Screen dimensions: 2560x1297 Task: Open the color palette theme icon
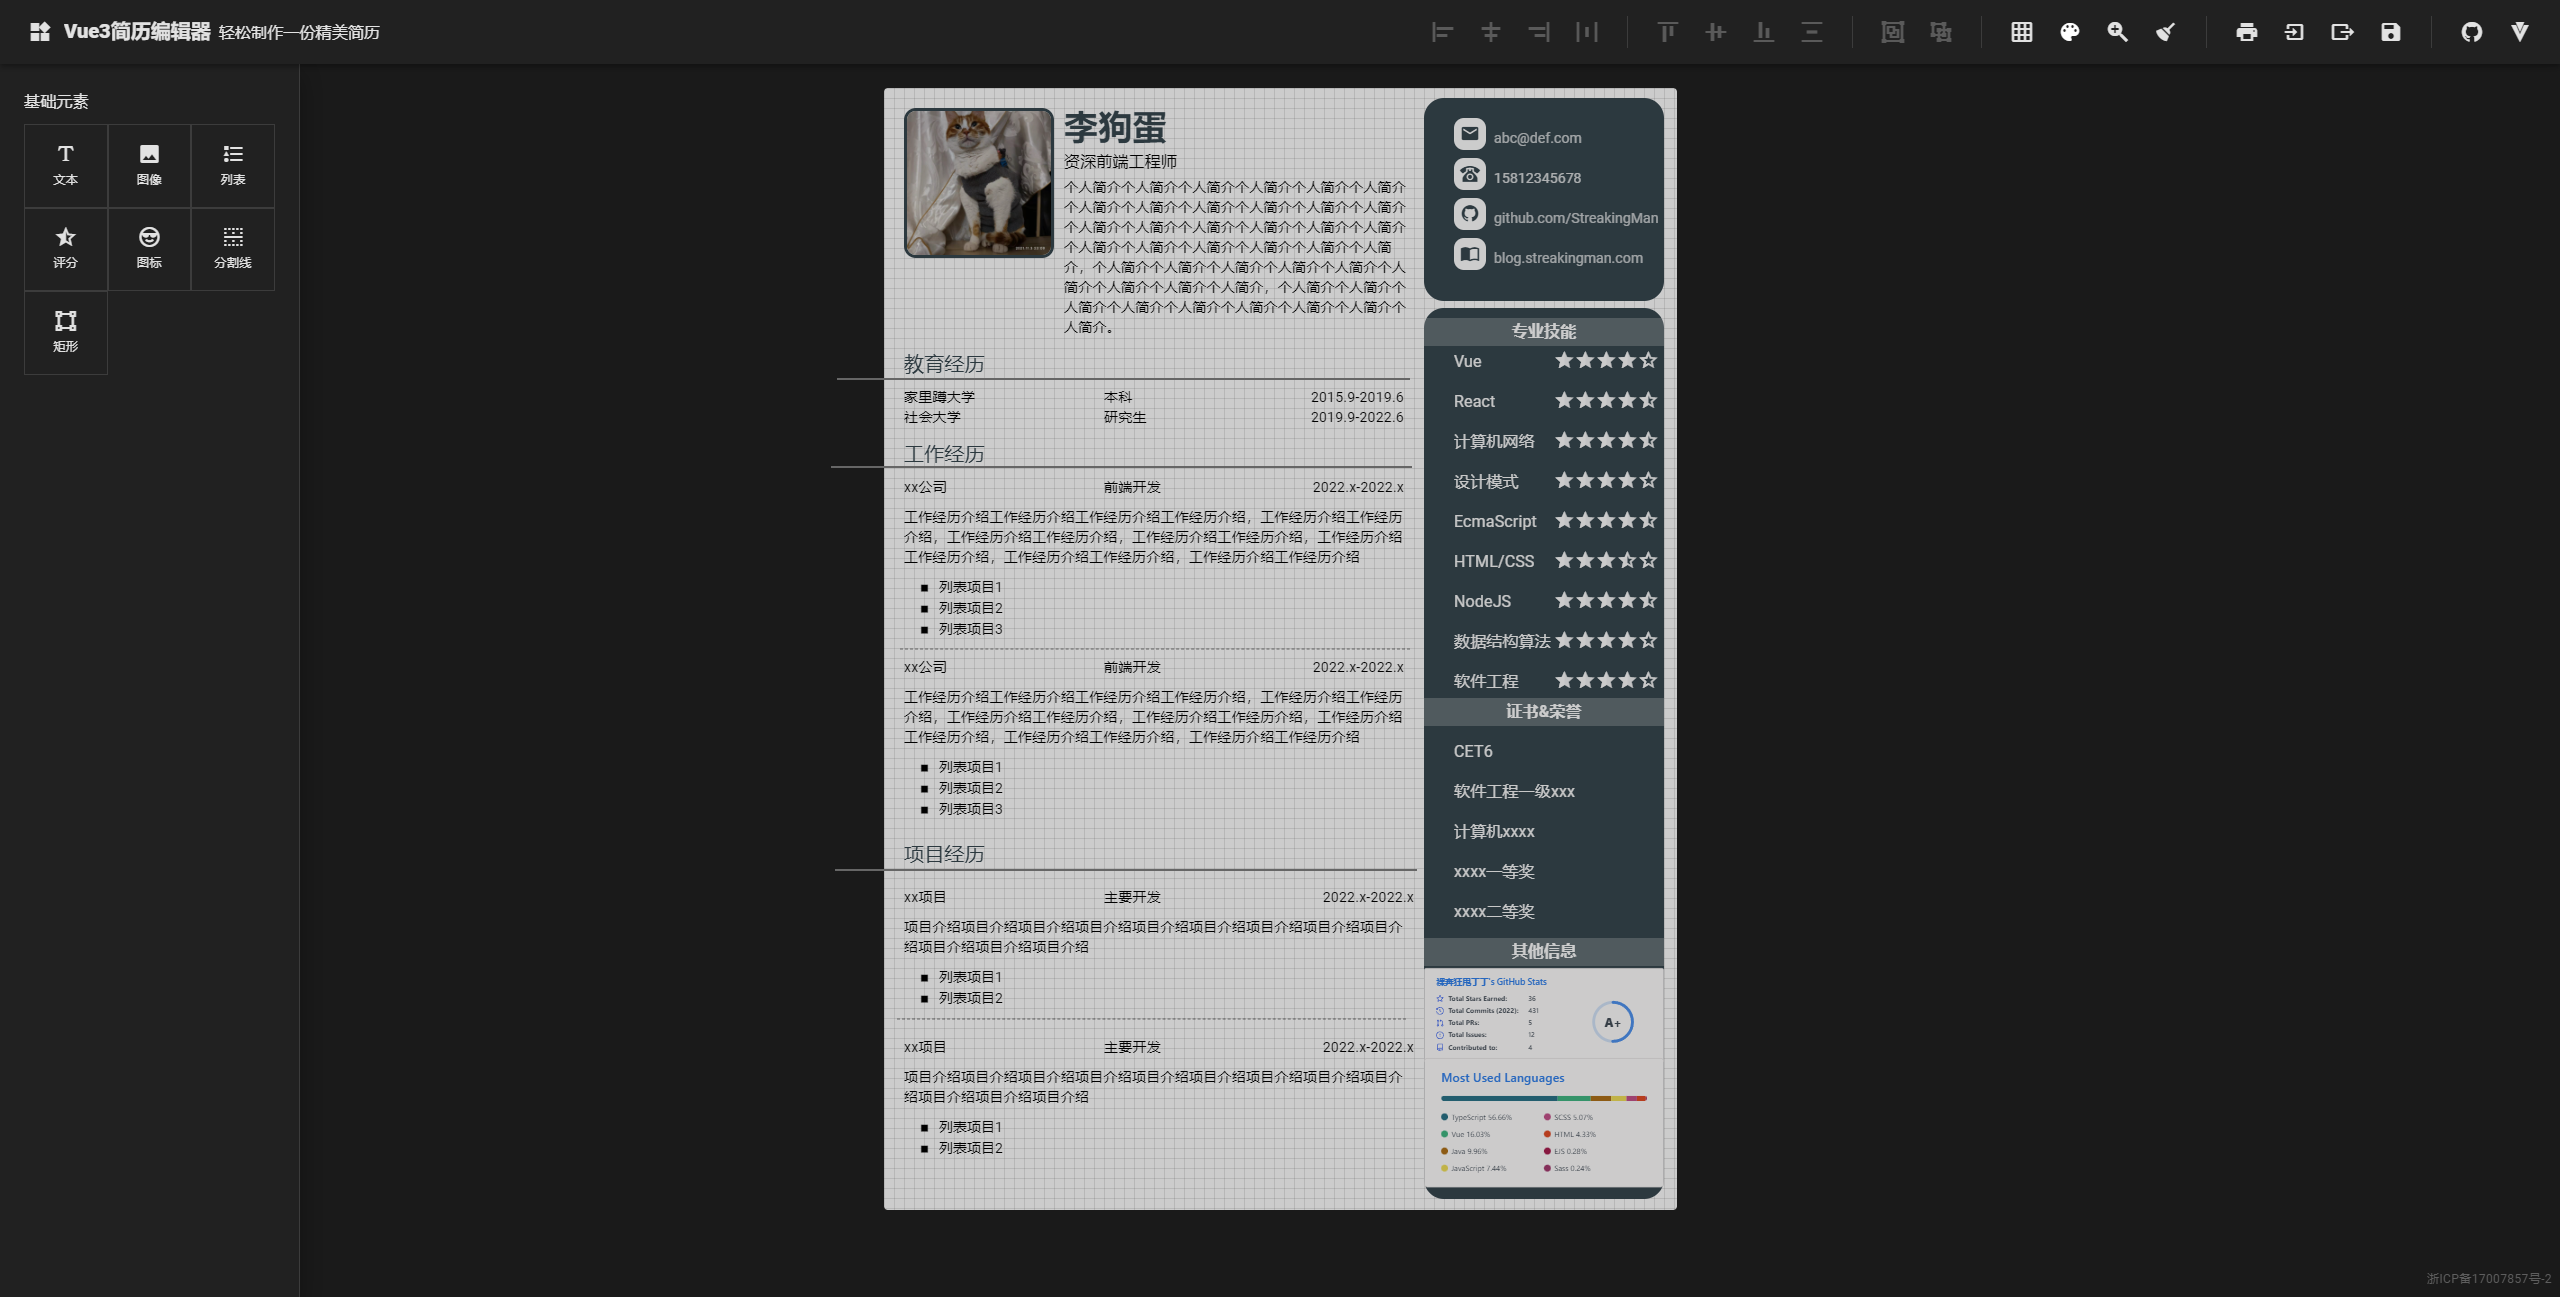pyautogui.click(x=2070, y=32)
